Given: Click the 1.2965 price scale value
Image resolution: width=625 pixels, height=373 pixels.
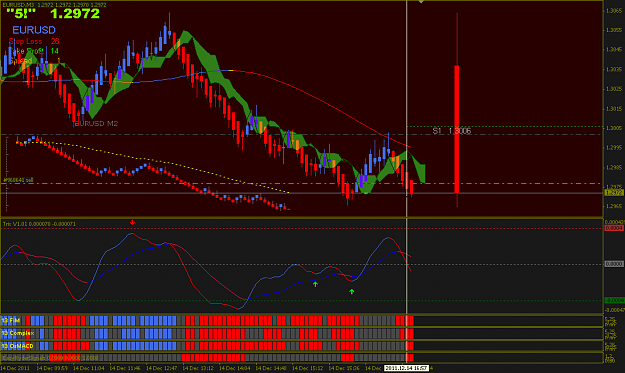Looking at the screenshot, I should tap(614, 206).
